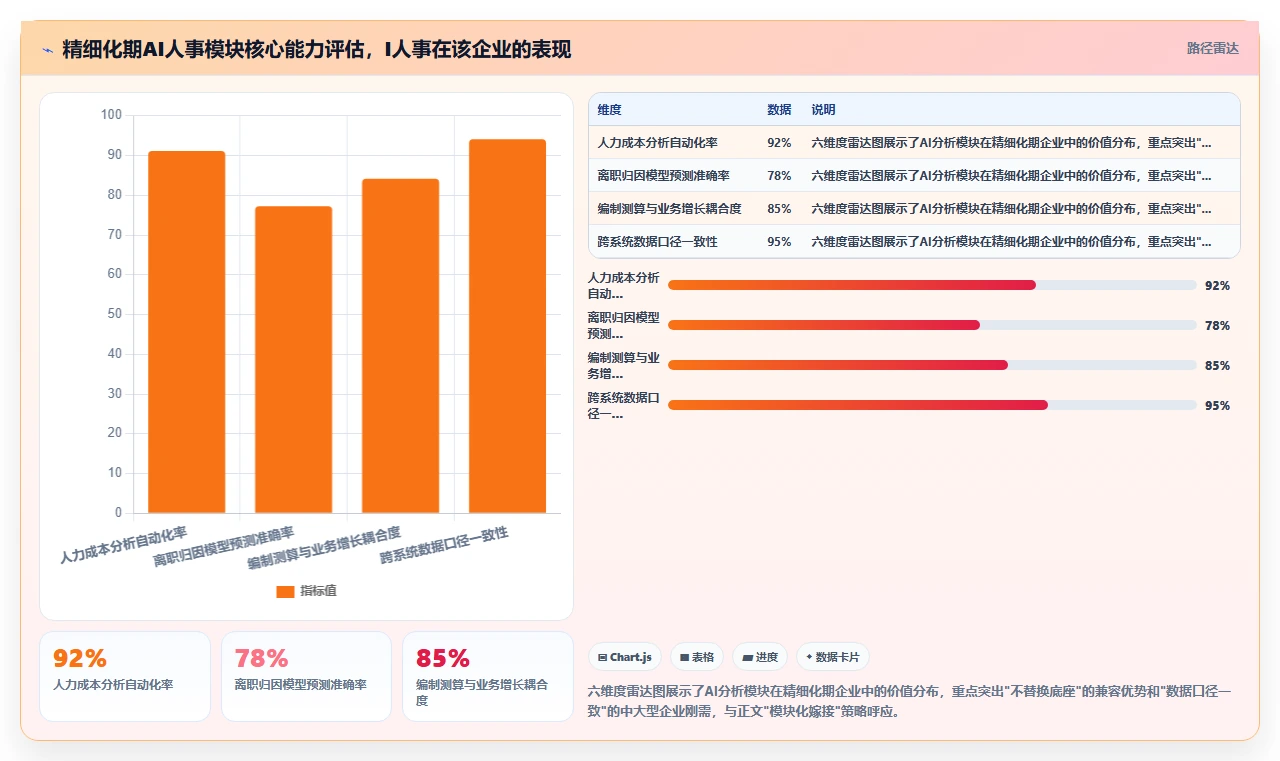
Task: Click the 离职归因模型预测准确率 bar in the chart
Action: 293,360
